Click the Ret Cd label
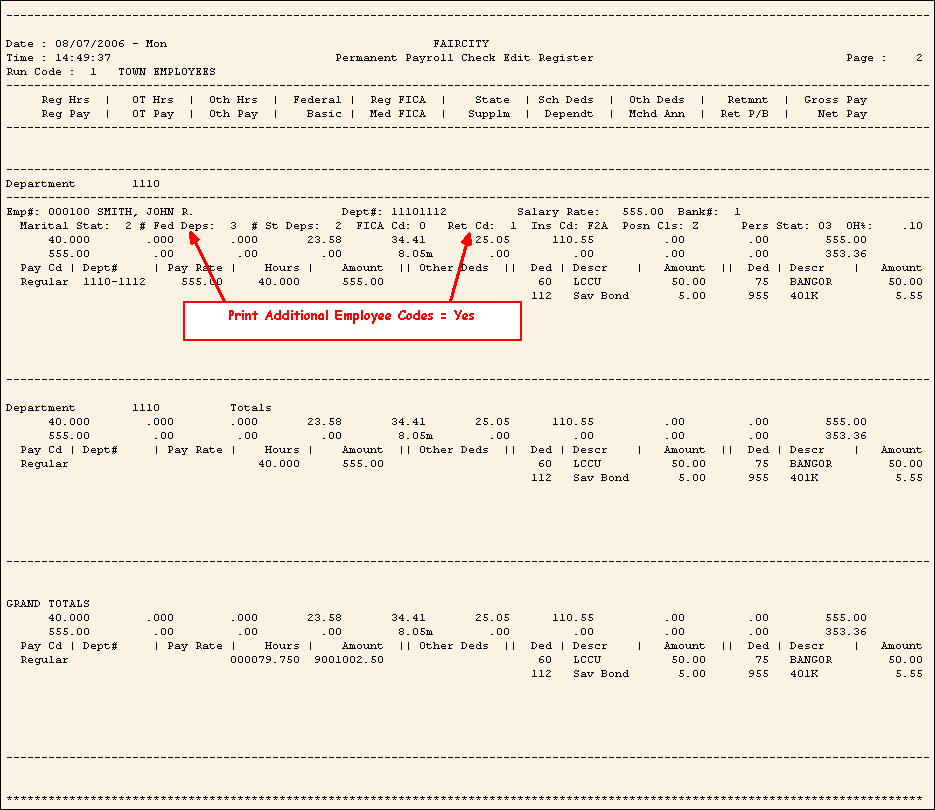 pos(471,226)
